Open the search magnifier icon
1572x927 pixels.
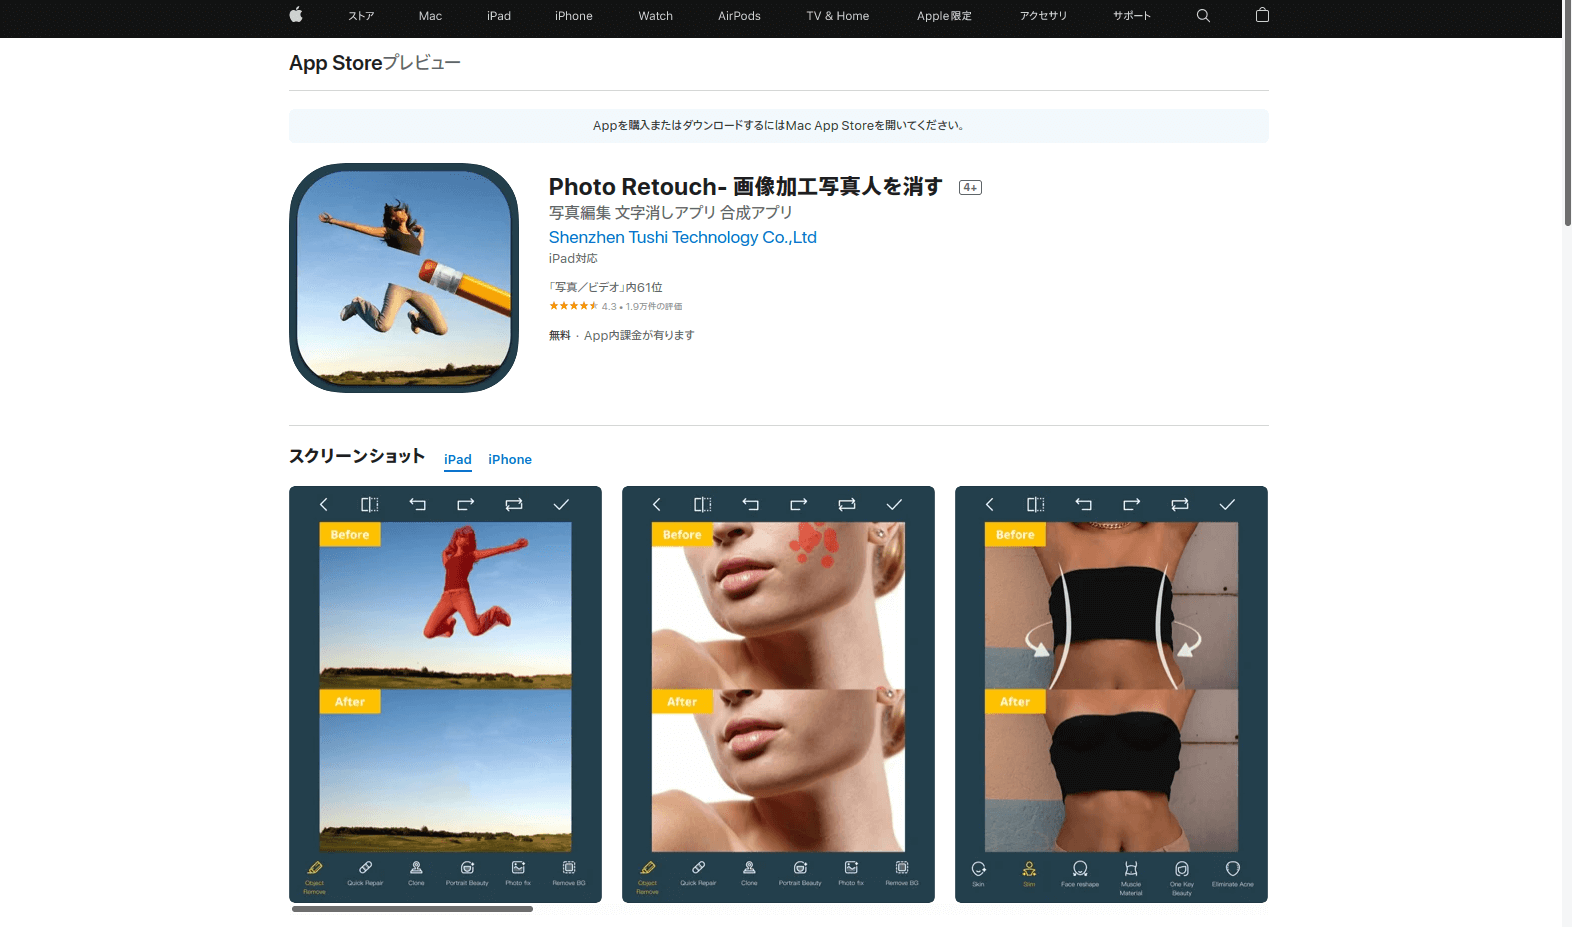[x=1203, y=16]
